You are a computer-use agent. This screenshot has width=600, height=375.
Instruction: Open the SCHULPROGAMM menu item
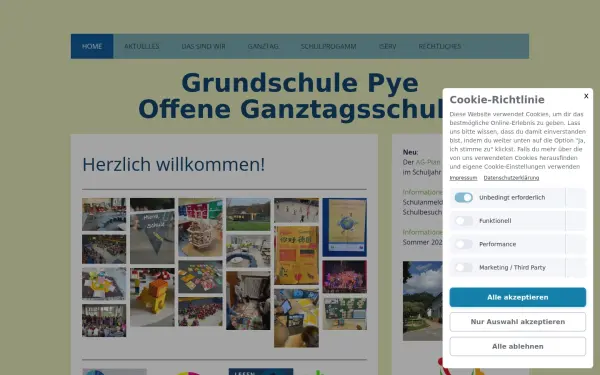tap(328, 46)
